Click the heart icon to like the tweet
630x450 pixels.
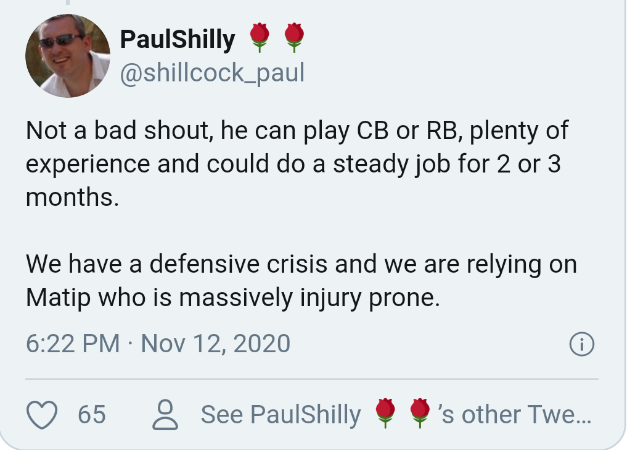tap(42, 414)
